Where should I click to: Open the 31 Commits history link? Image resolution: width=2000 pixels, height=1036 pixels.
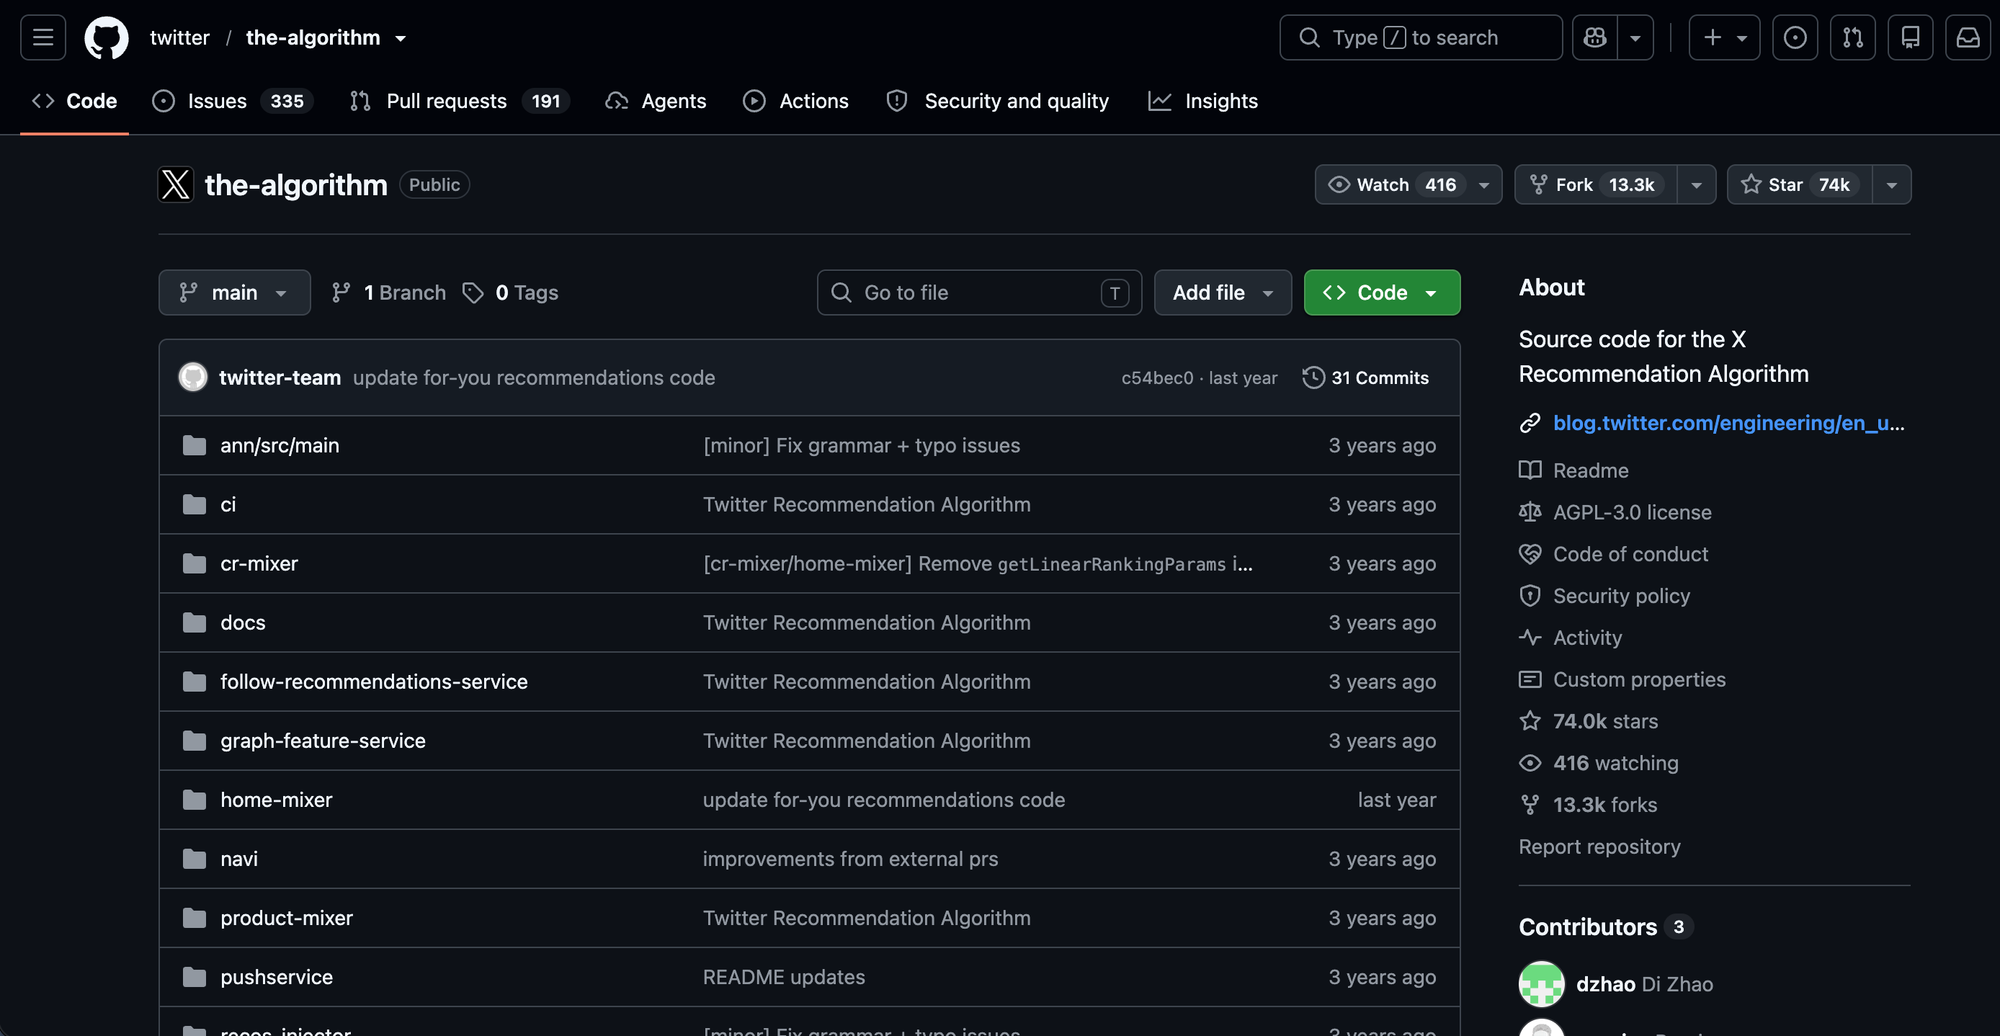[1366, 377]
